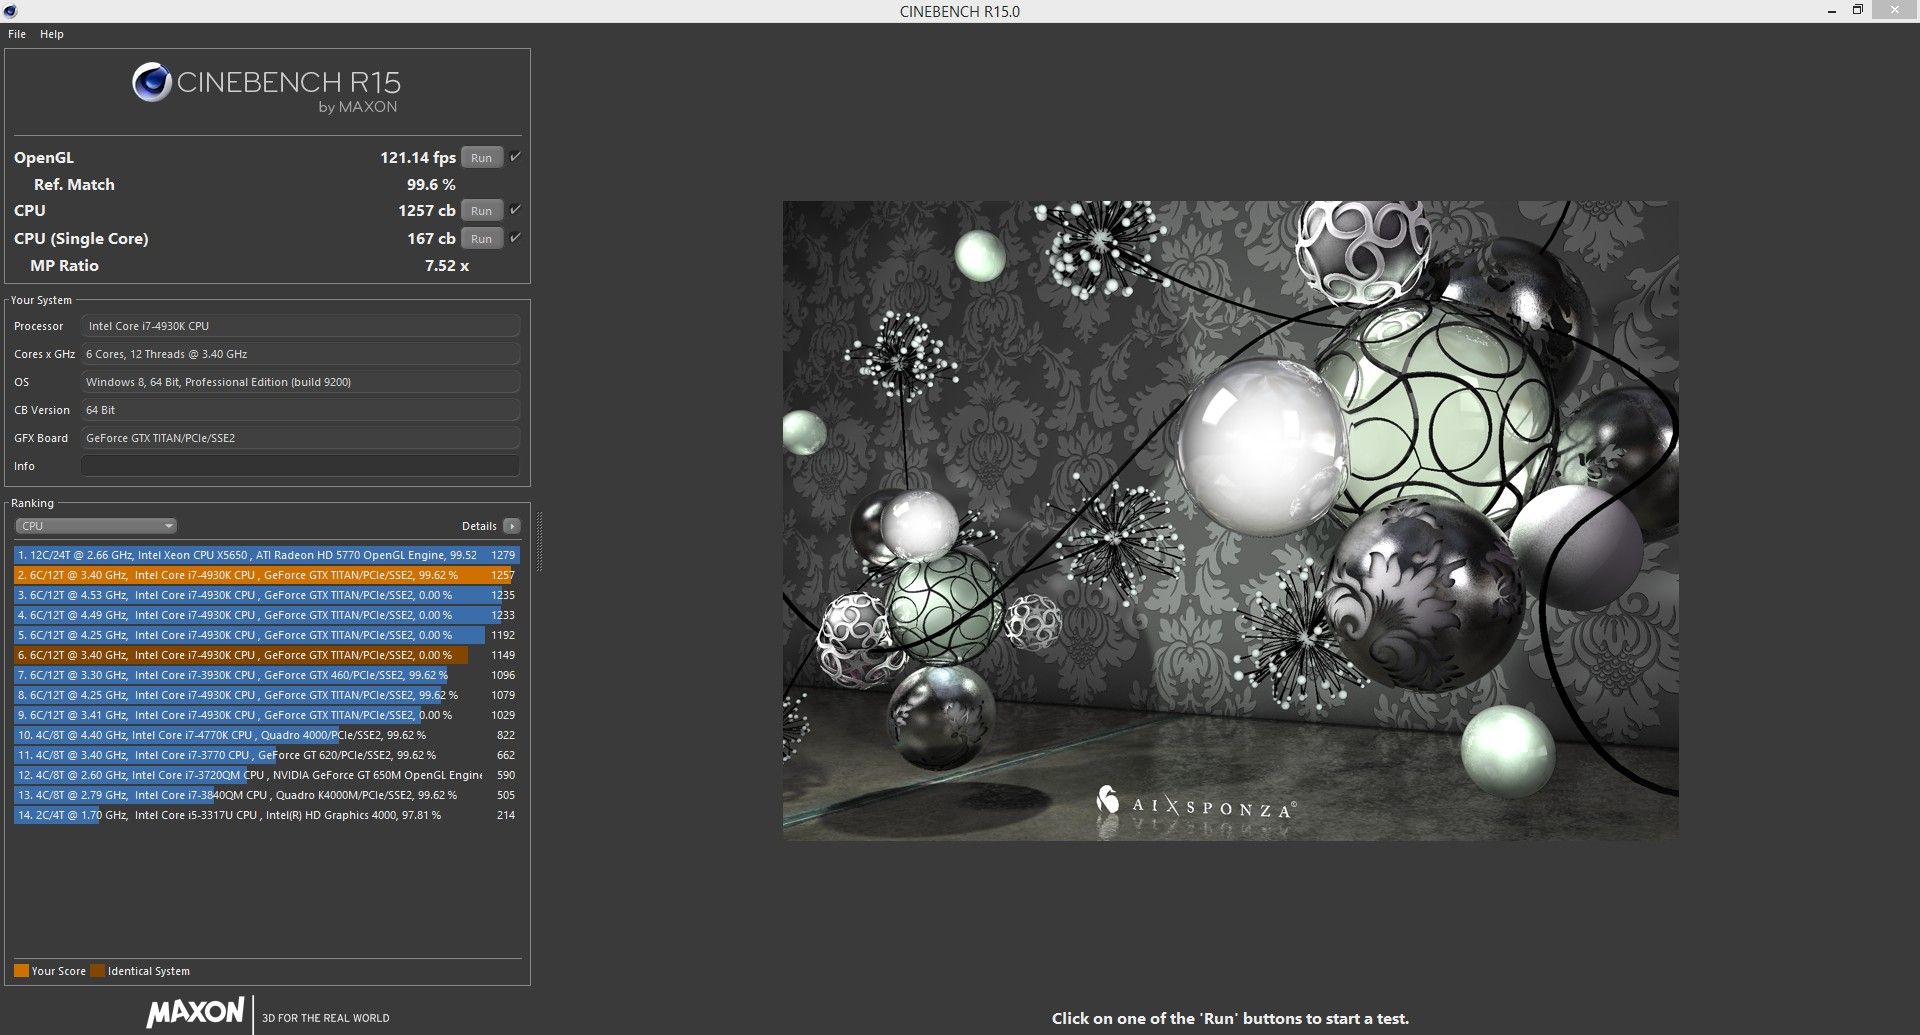Toggle the OpenGL test checkbox
The image size is (1920, 1035).
tap(515, 157)
